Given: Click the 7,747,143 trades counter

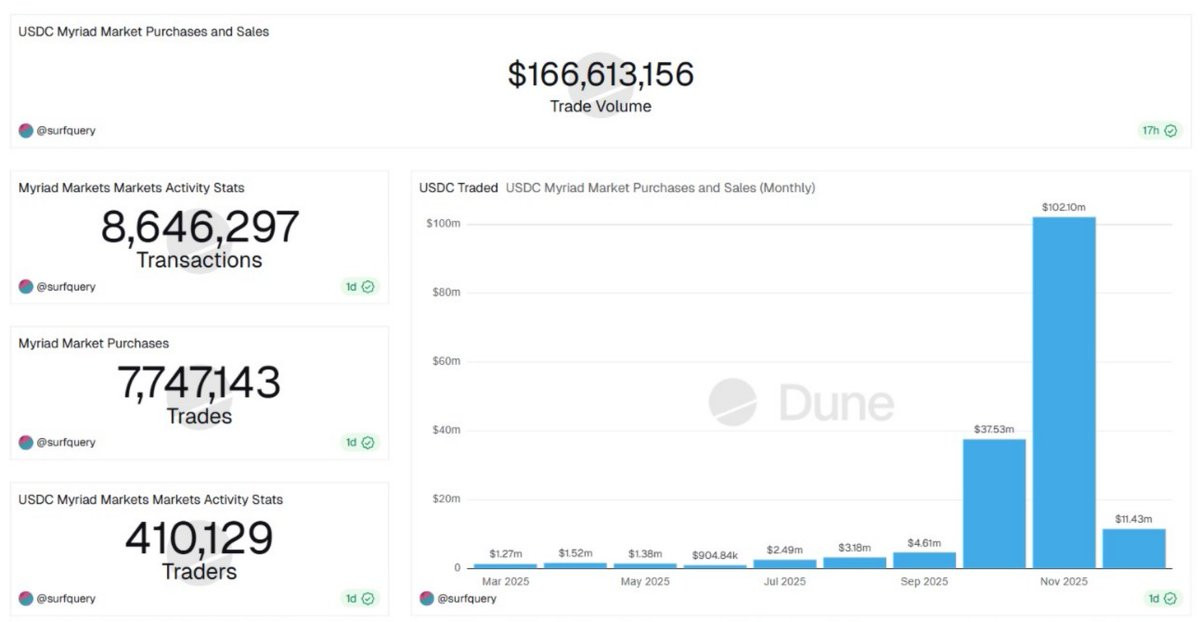Looking at the screenshot, I should click(x=199, y=382).
